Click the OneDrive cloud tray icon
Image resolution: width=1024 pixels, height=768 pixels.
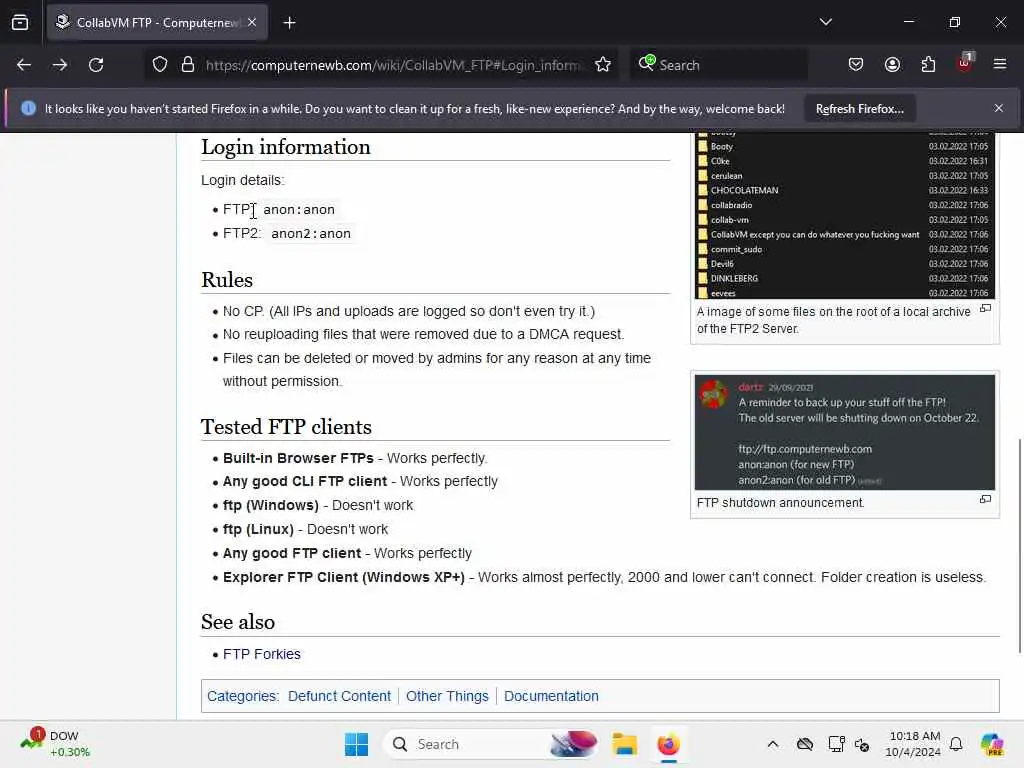pyautogui.click(x=805, y=744)
